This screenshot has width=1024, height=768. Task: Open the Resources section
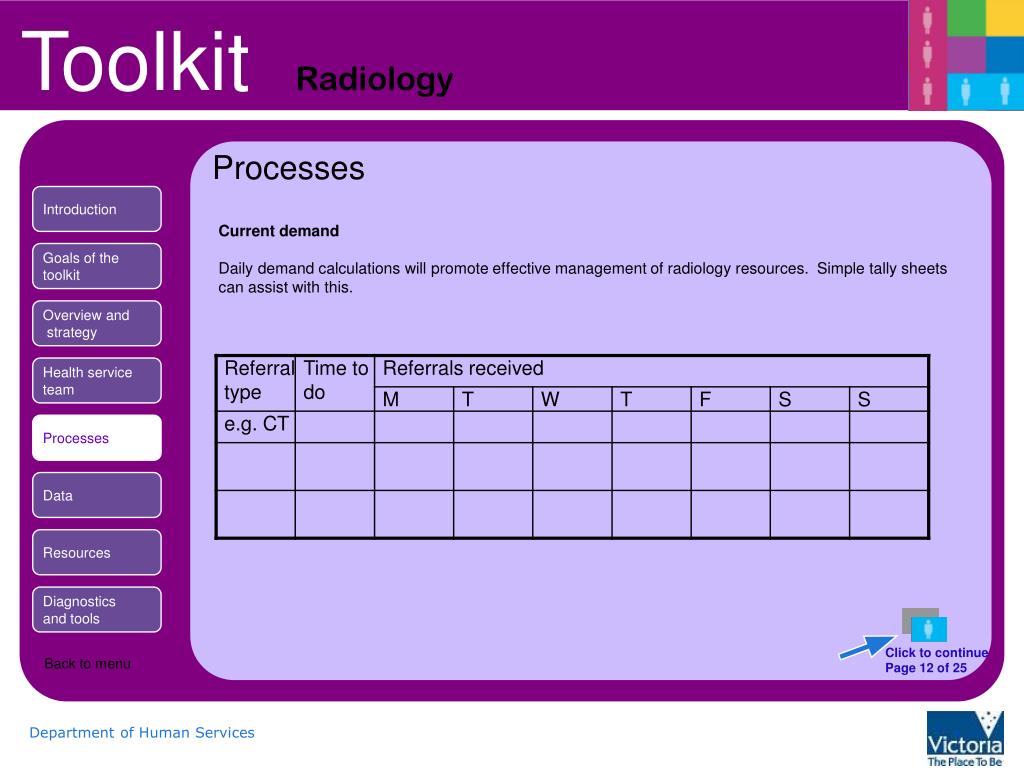coord(97,552)
